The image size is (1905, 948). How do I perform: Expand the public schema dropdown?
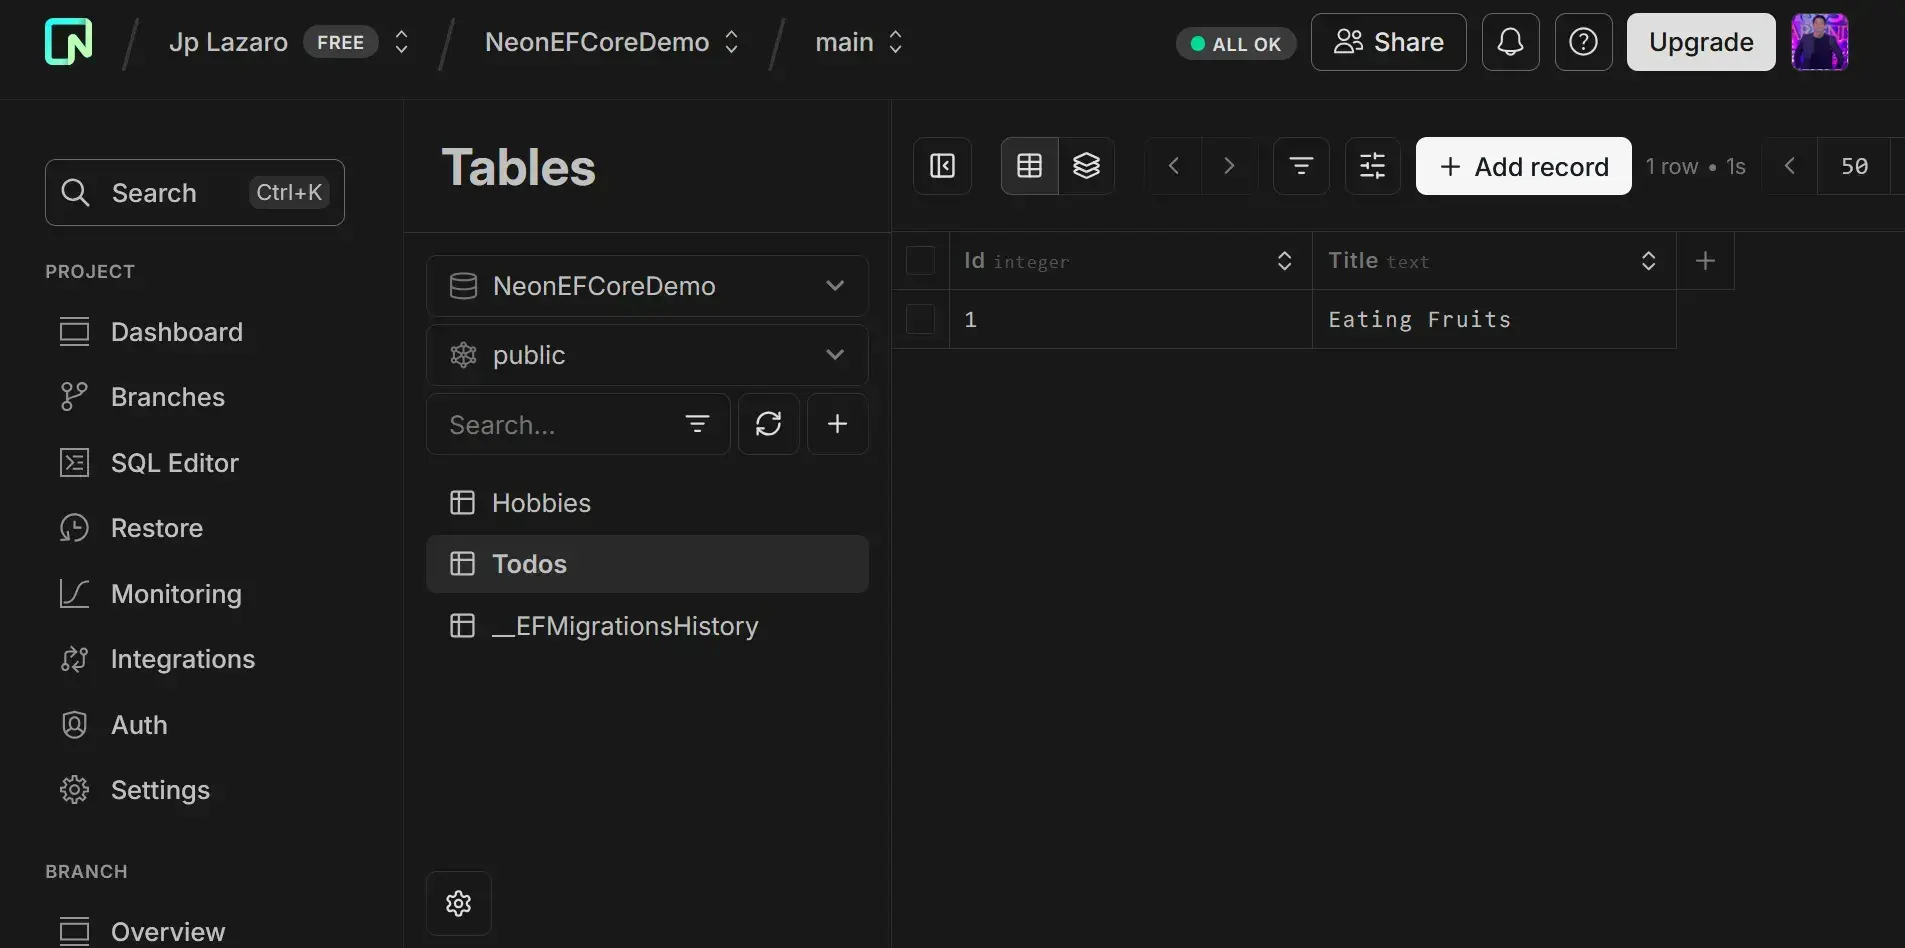647,355
